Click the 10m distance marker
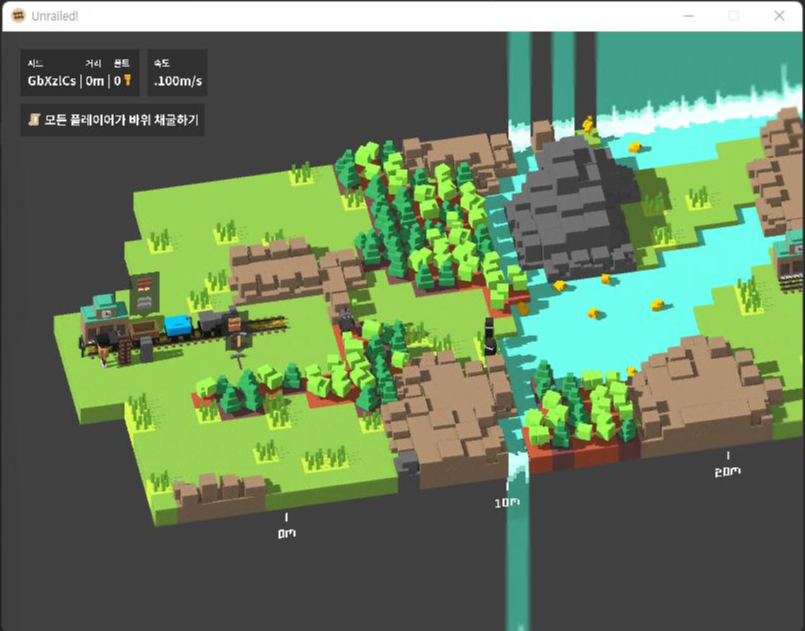This screenshot has width=805, height=631. (x=507, y=503)
